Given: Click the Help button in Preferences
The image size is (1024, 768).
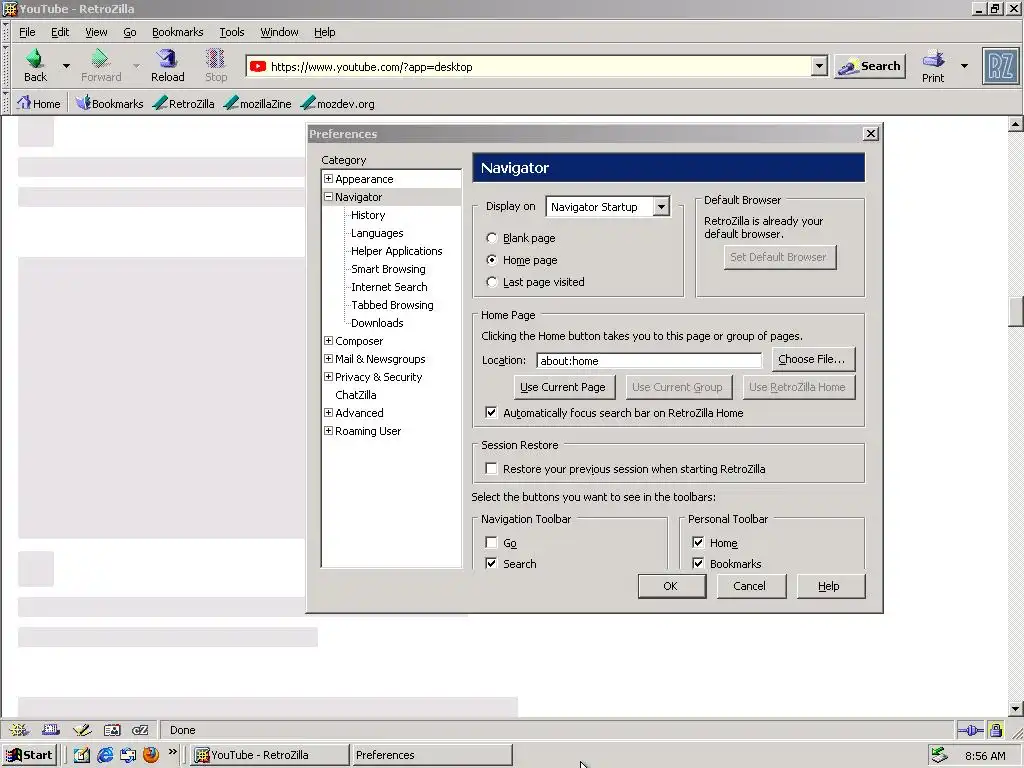Looking at the screenshot, I should 829,586.
